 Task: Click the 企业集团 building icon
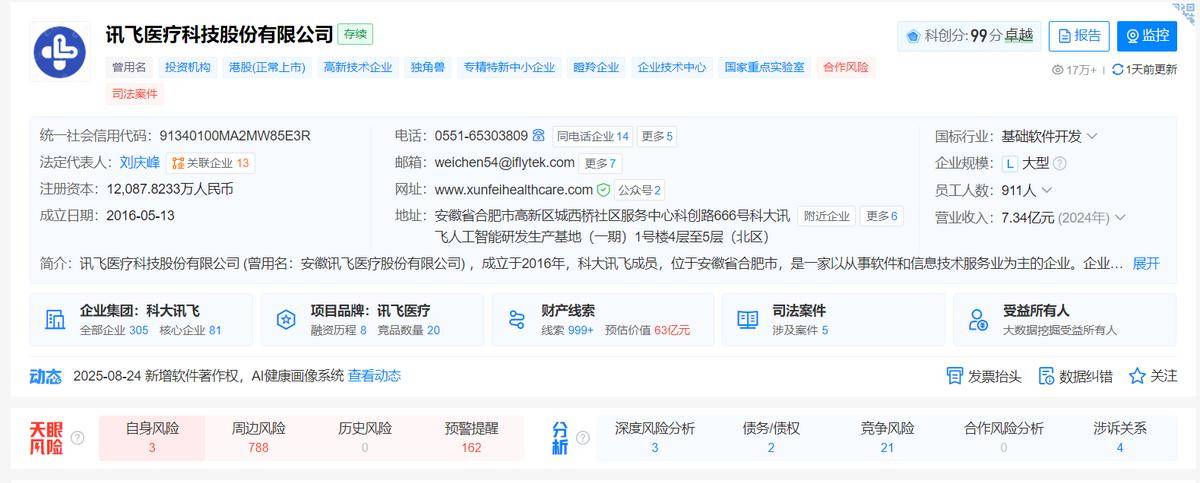55,320
